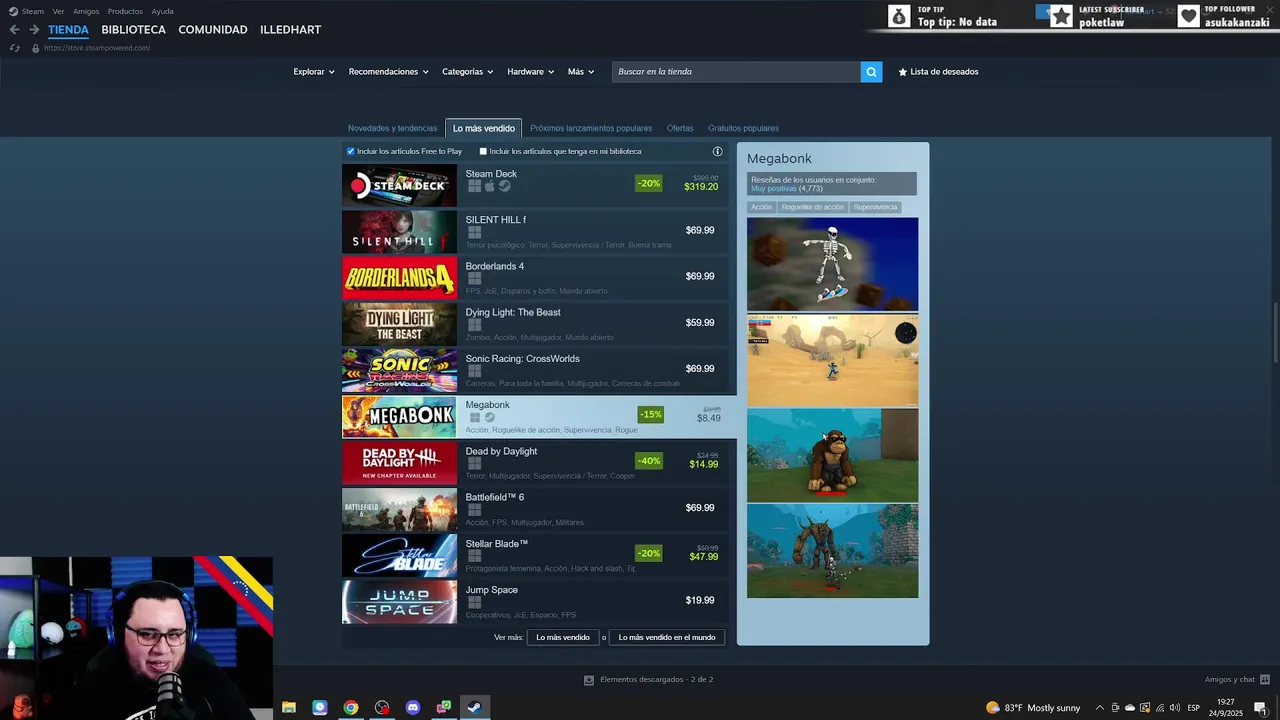Open the Steam menu
The image size is (1280, 720).
(x=33, y=11)
